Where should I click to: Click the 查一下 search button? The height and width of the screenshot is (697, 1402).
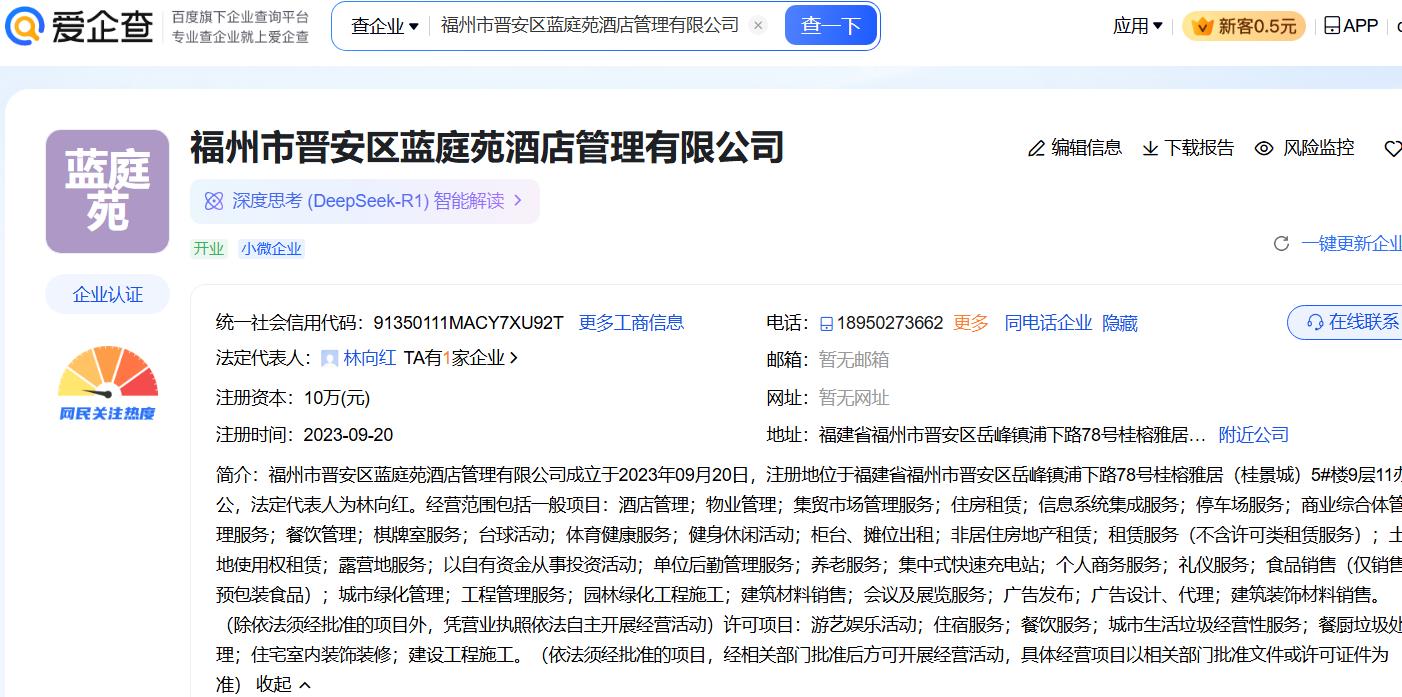coord(830,26)
